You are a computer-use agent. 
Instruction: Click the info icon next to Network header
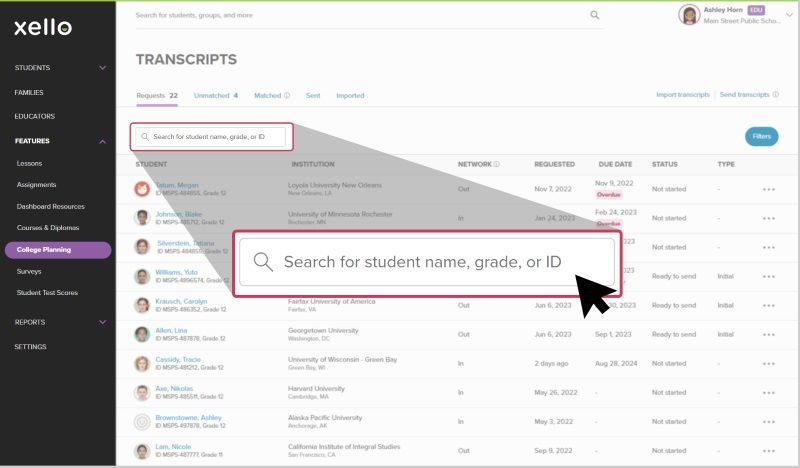tap(496, 164)
